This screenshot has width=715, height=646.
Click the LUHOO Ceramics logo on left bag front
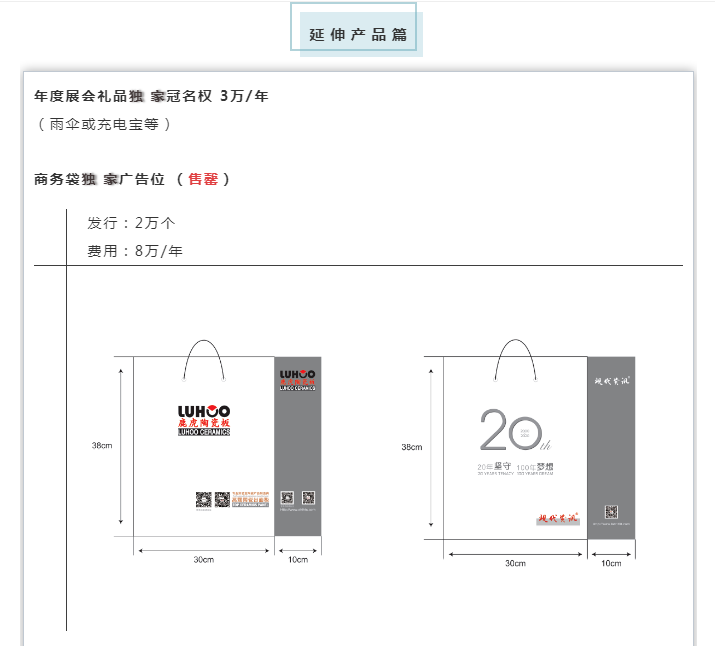[204, 420]
